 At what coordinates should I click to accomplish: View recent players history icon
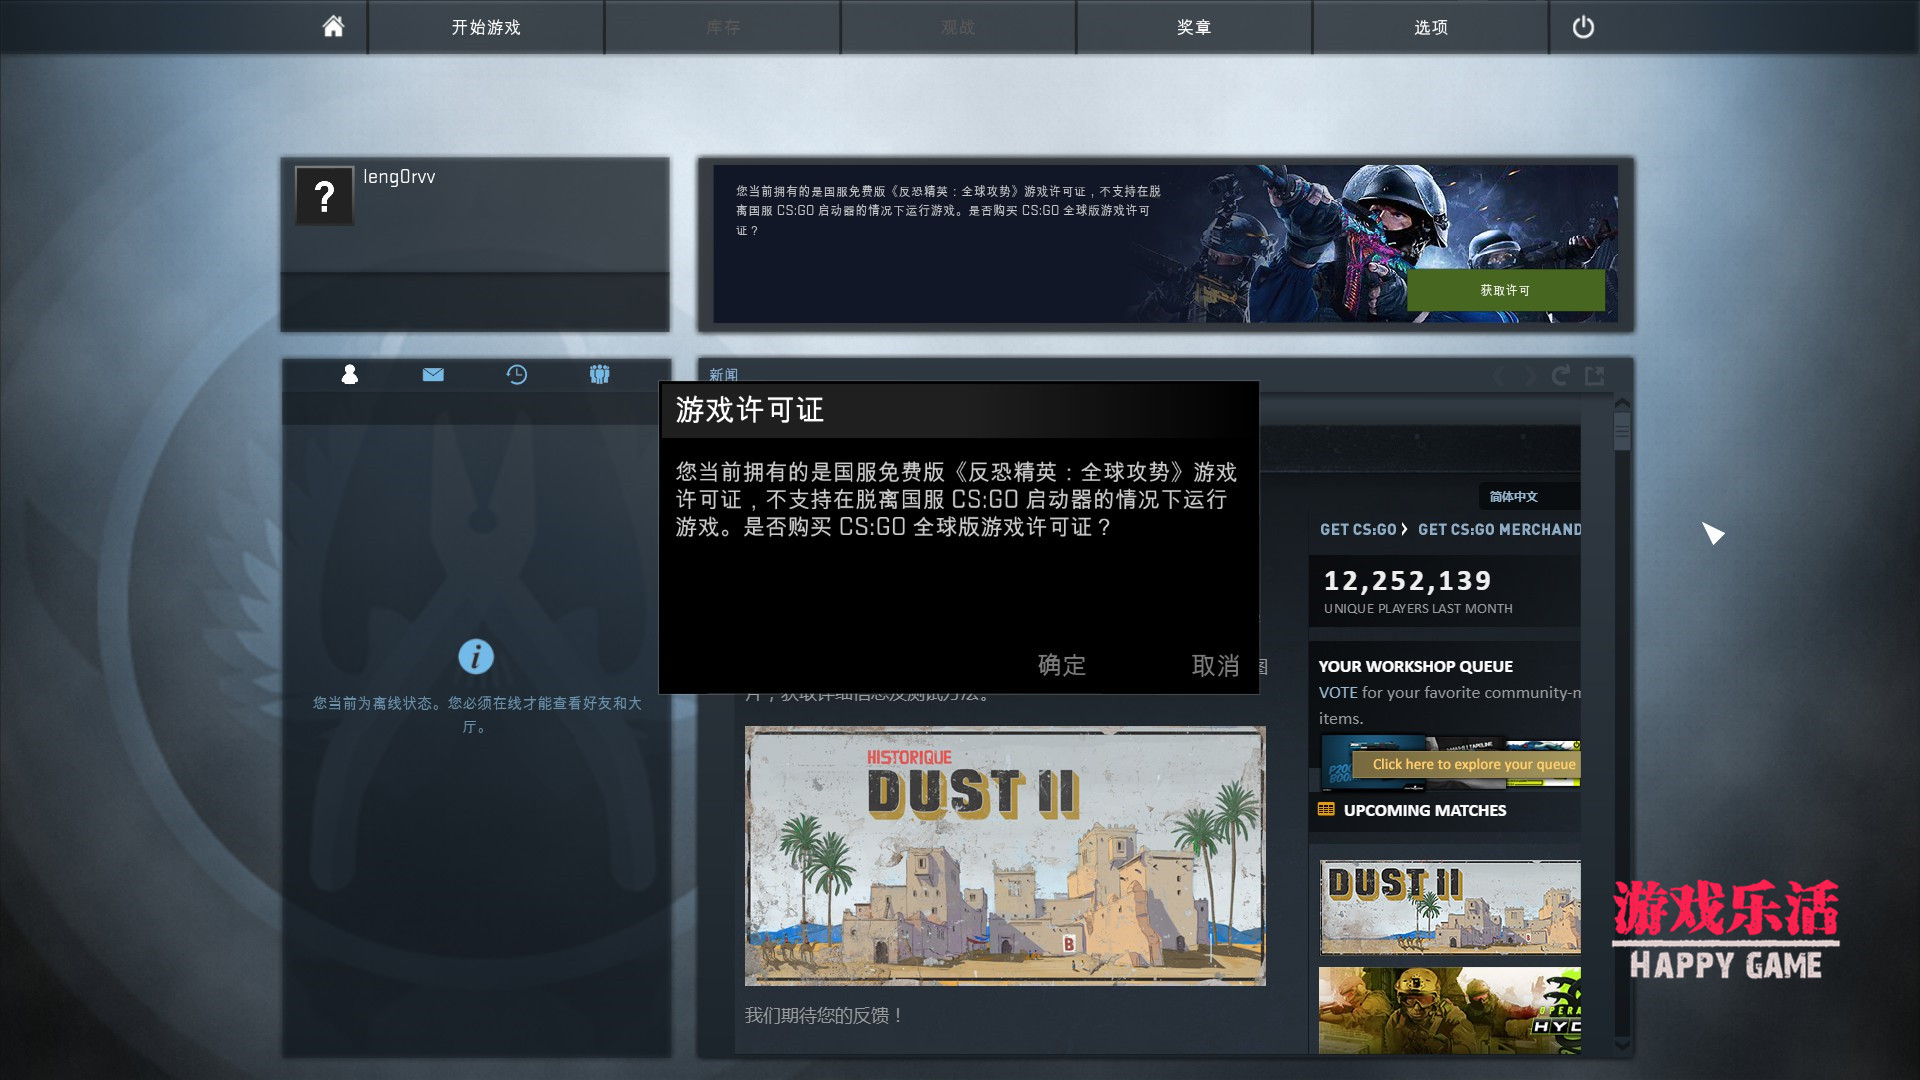click(516, 375)
